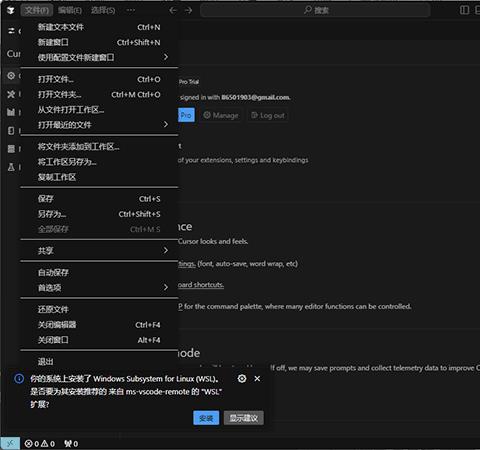Select the flask icon in settings sidebar
Viewport: 480px width, 450px height.
coord(11,167)
